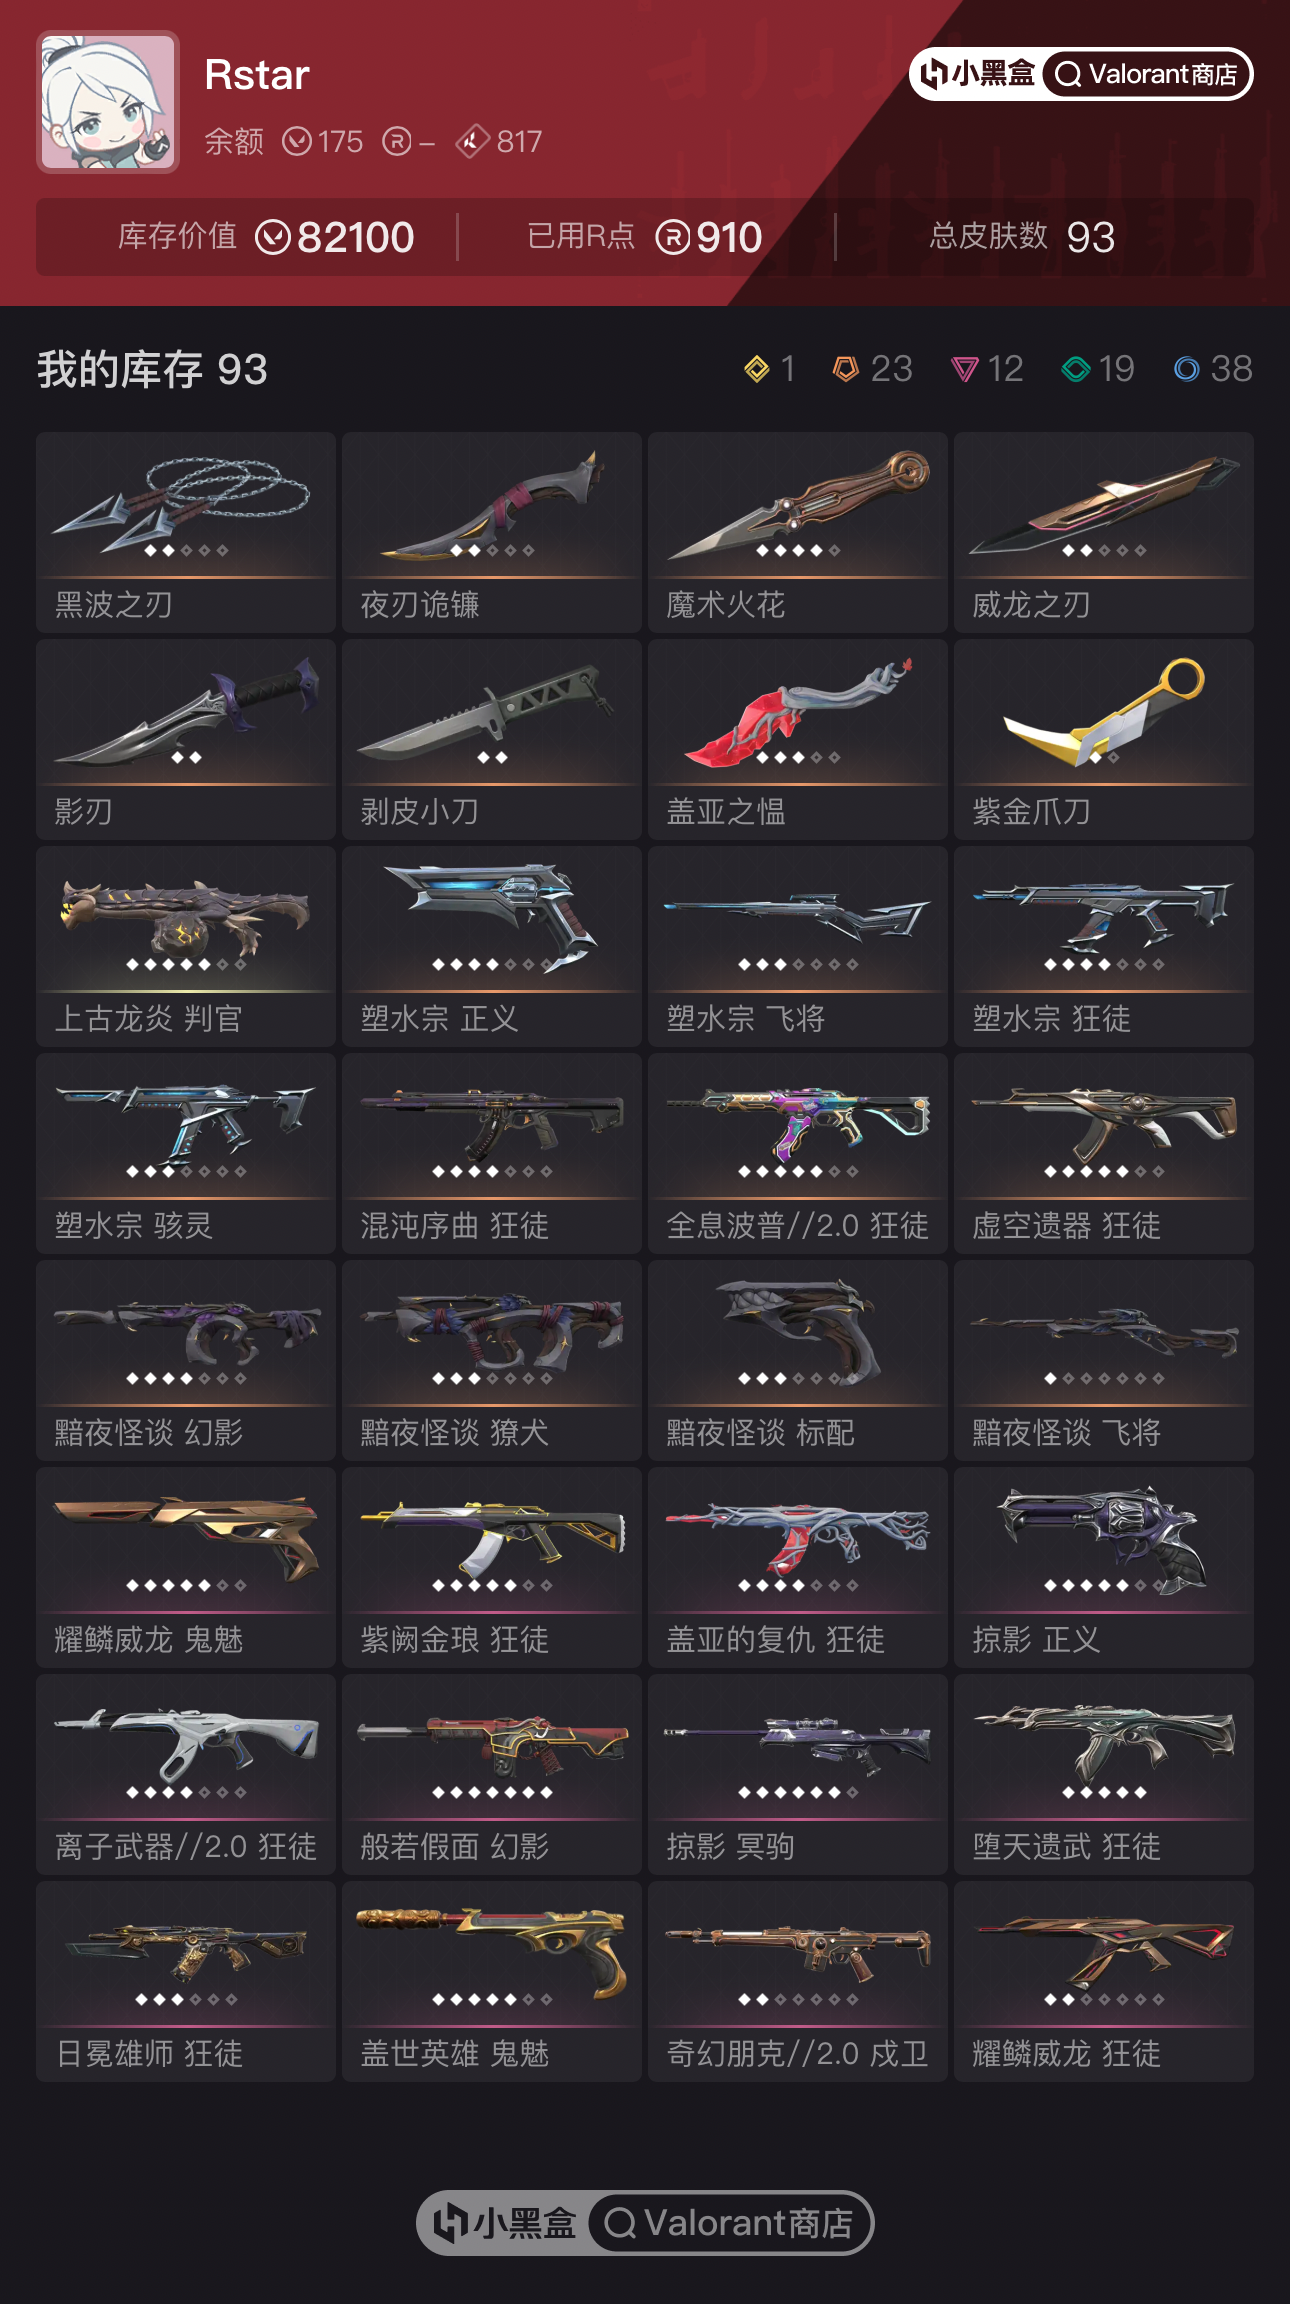
Task: Select the orange tier filter icon showing 23
Action: click(x=846, y=369)
